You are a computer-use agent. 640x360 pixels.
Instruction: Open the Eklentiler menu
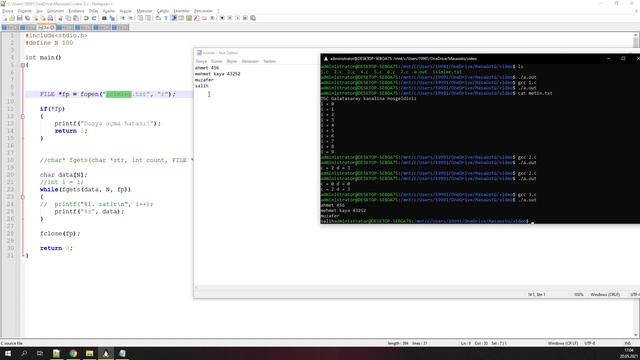[x=182, y=11]
